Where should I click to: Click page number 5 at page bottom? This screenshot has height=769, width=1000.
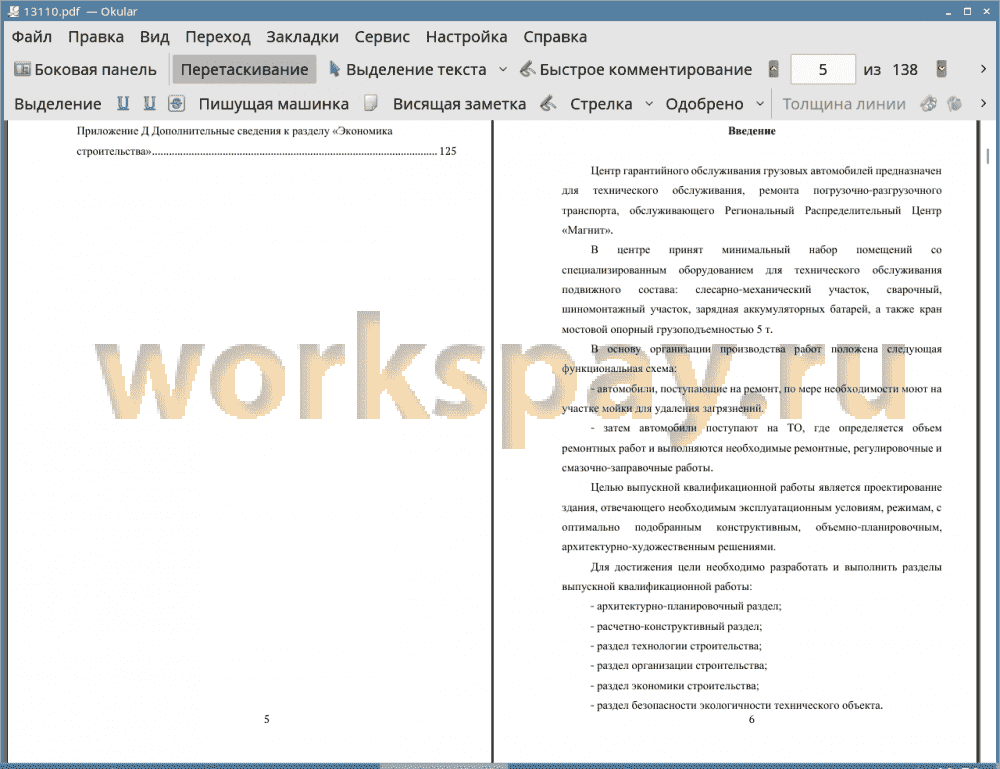point(267,719)
